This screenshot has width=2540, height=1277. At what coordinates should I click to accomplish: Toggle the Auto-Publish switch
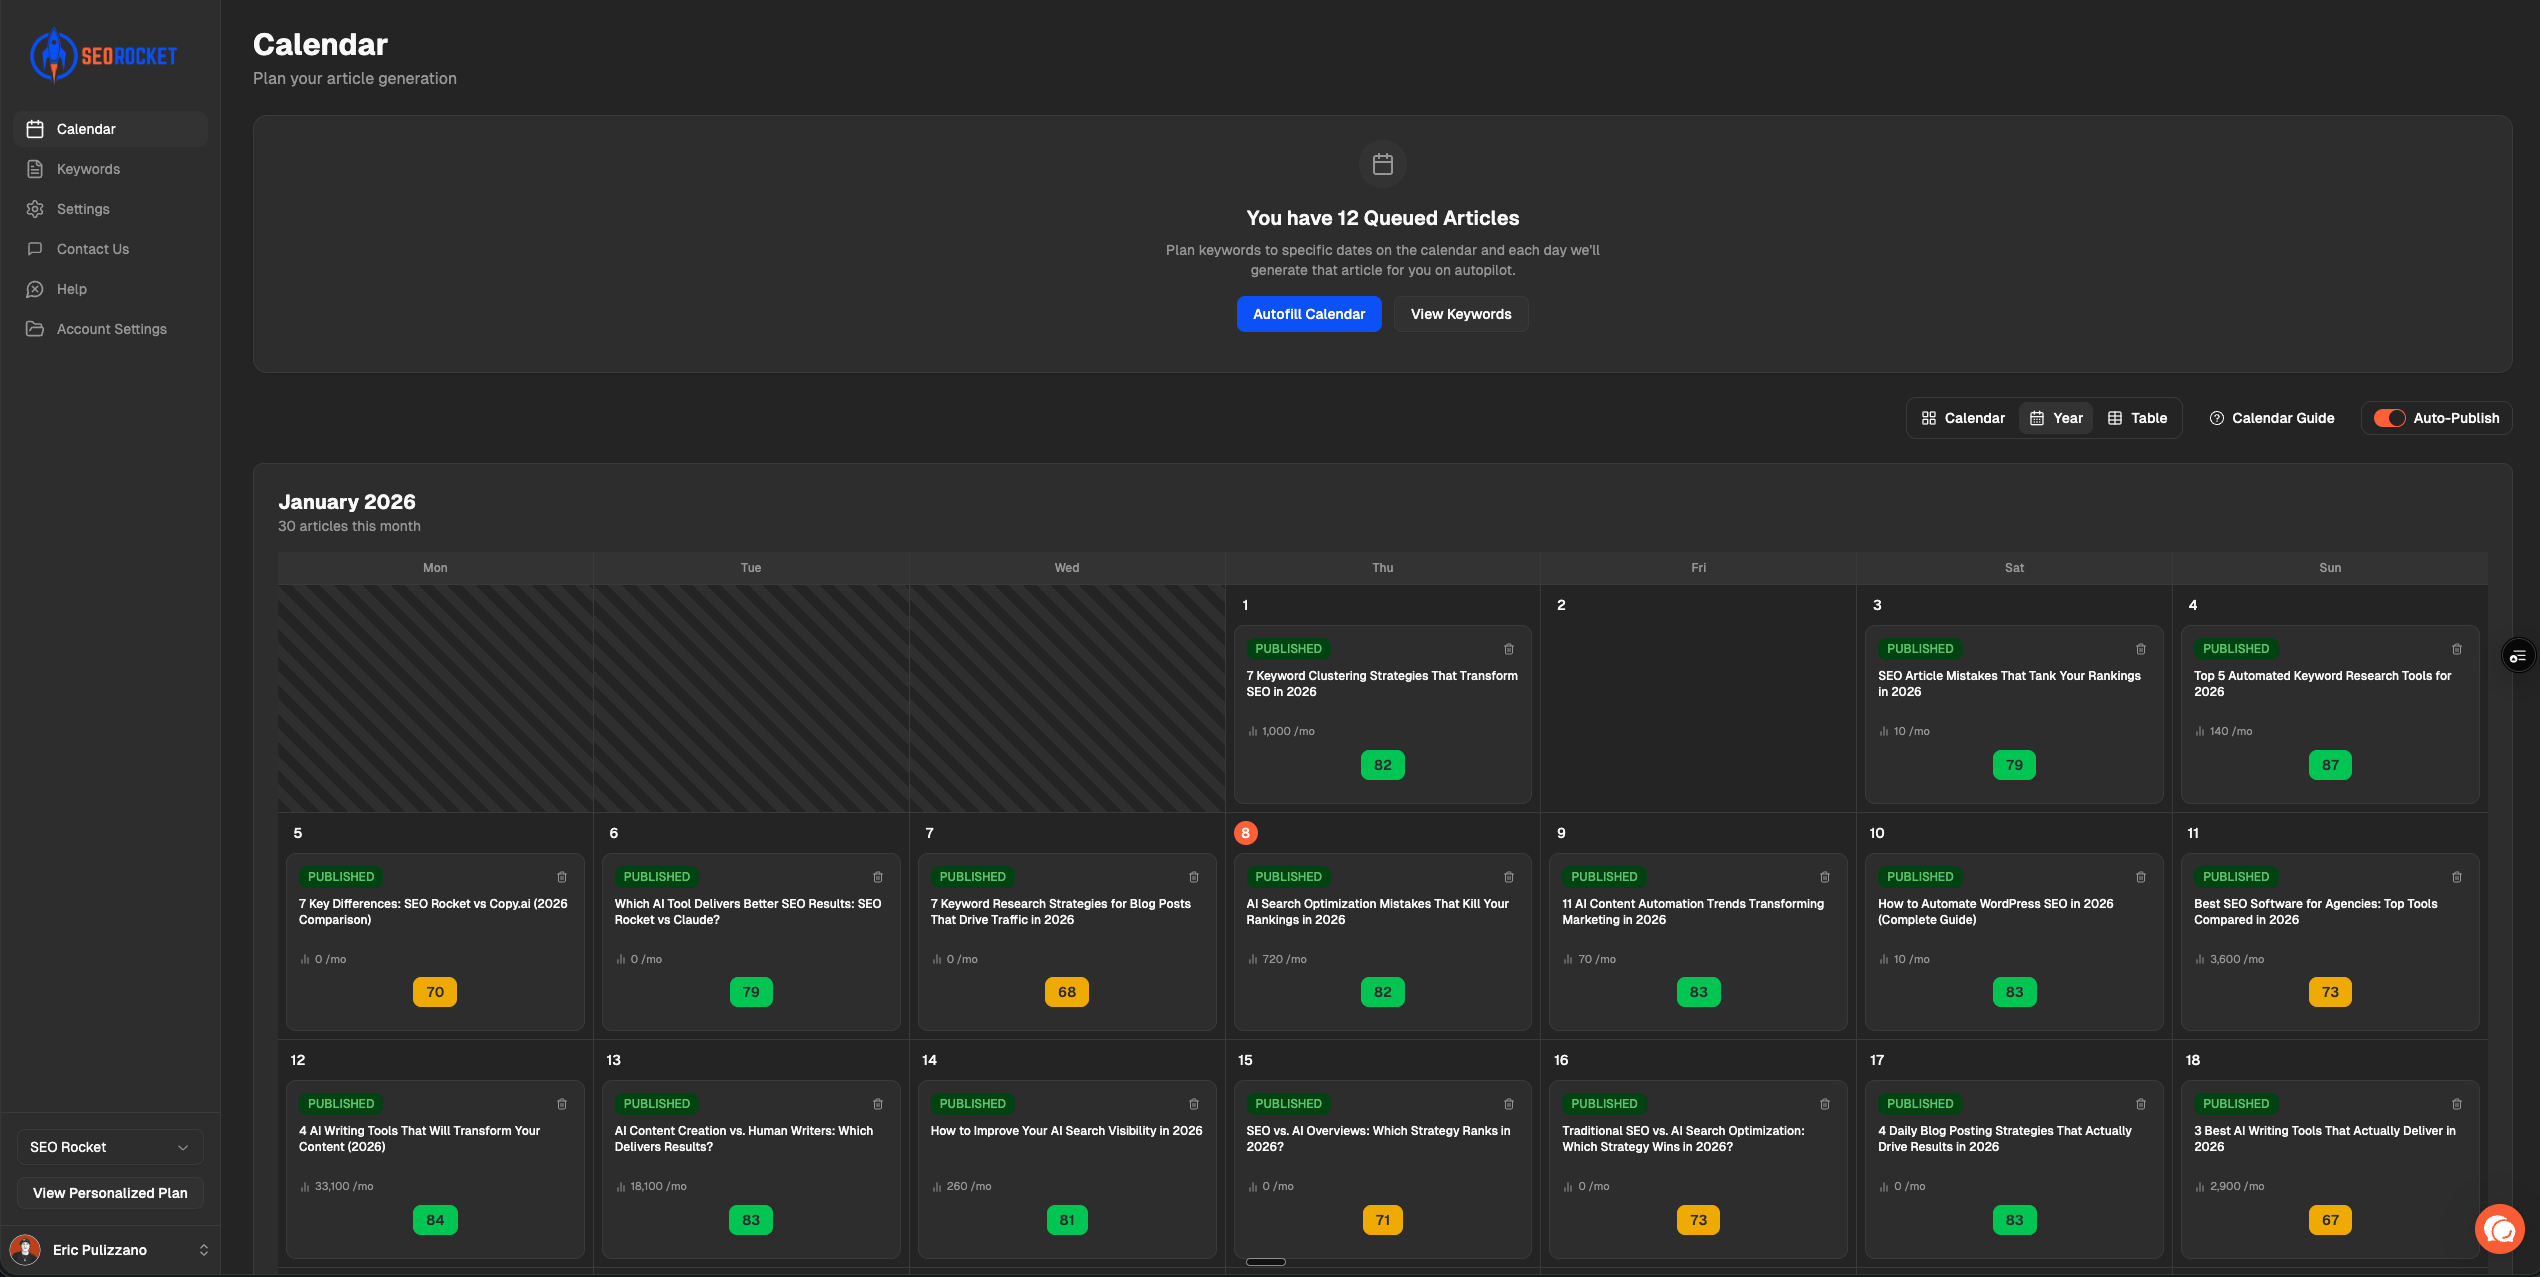2389,418
